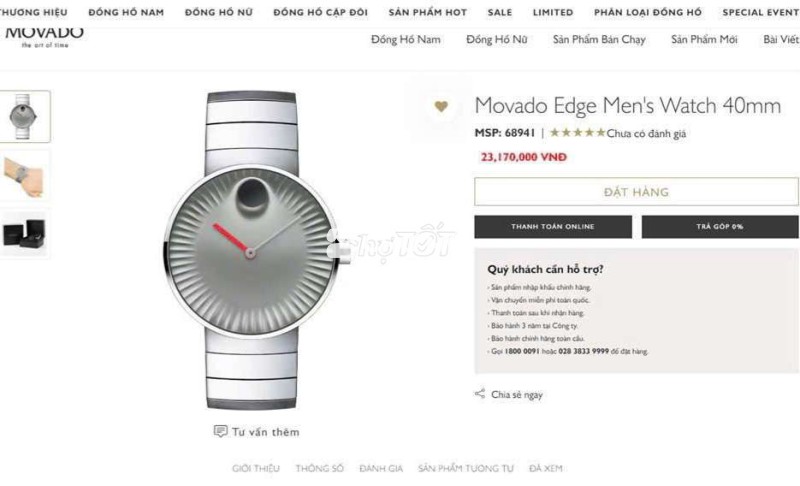Click the heart wishlist icon
Screen dimensions: 800x486
(x=441, y=106)
